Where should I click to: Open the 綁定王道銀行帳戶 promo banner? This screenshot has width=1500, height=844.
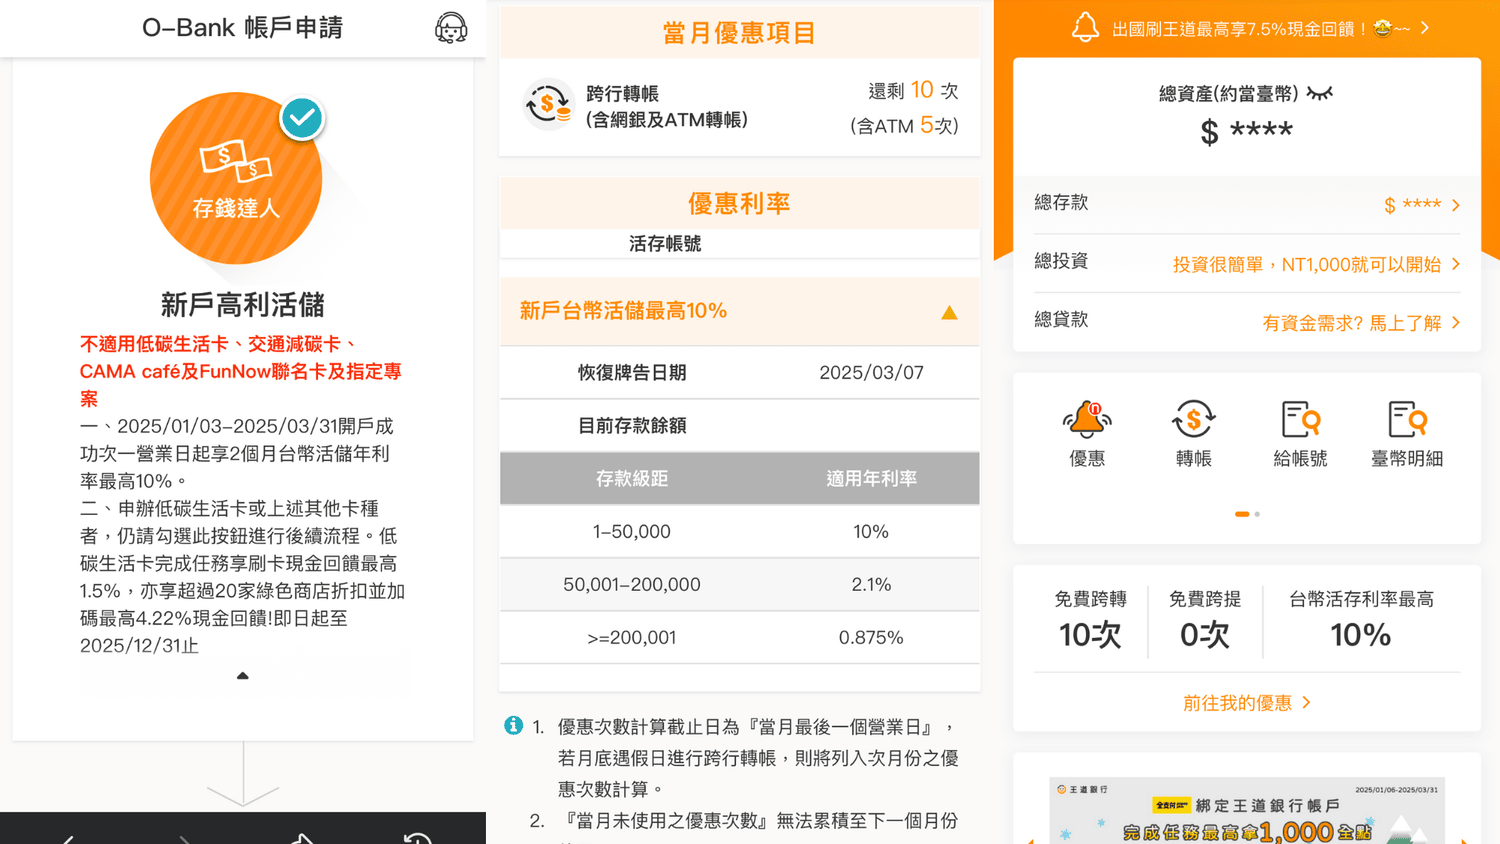tap(1247, 810)
